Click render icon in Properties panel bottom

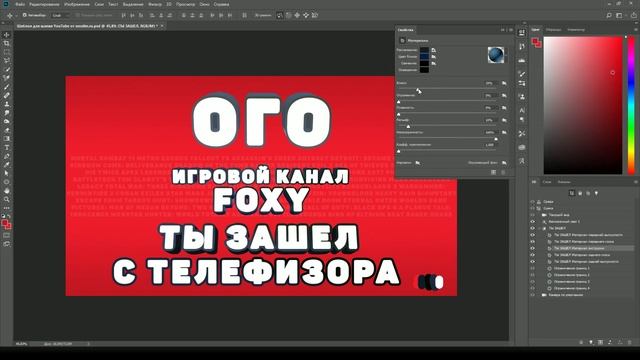click(x=493, y=173)
